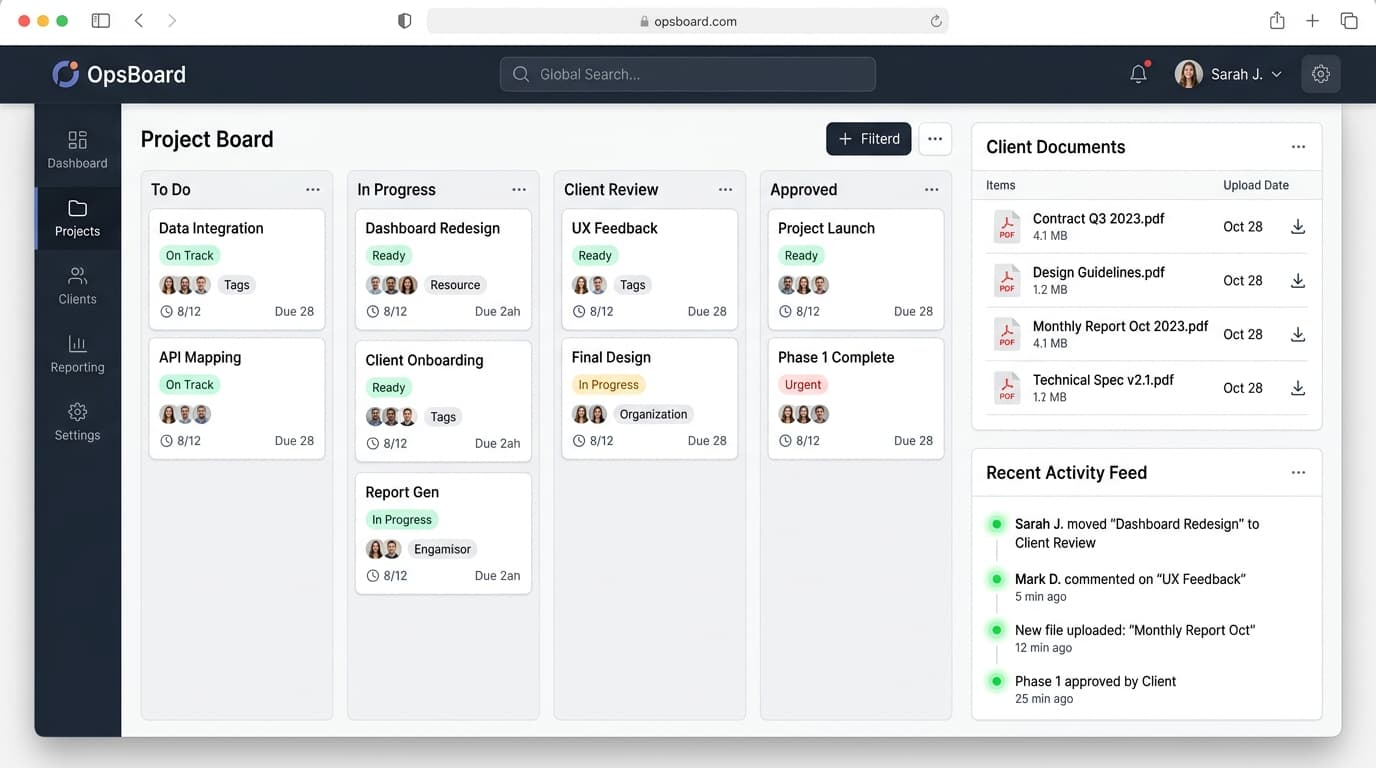Show the browser tab overview

click(1349, 21)
